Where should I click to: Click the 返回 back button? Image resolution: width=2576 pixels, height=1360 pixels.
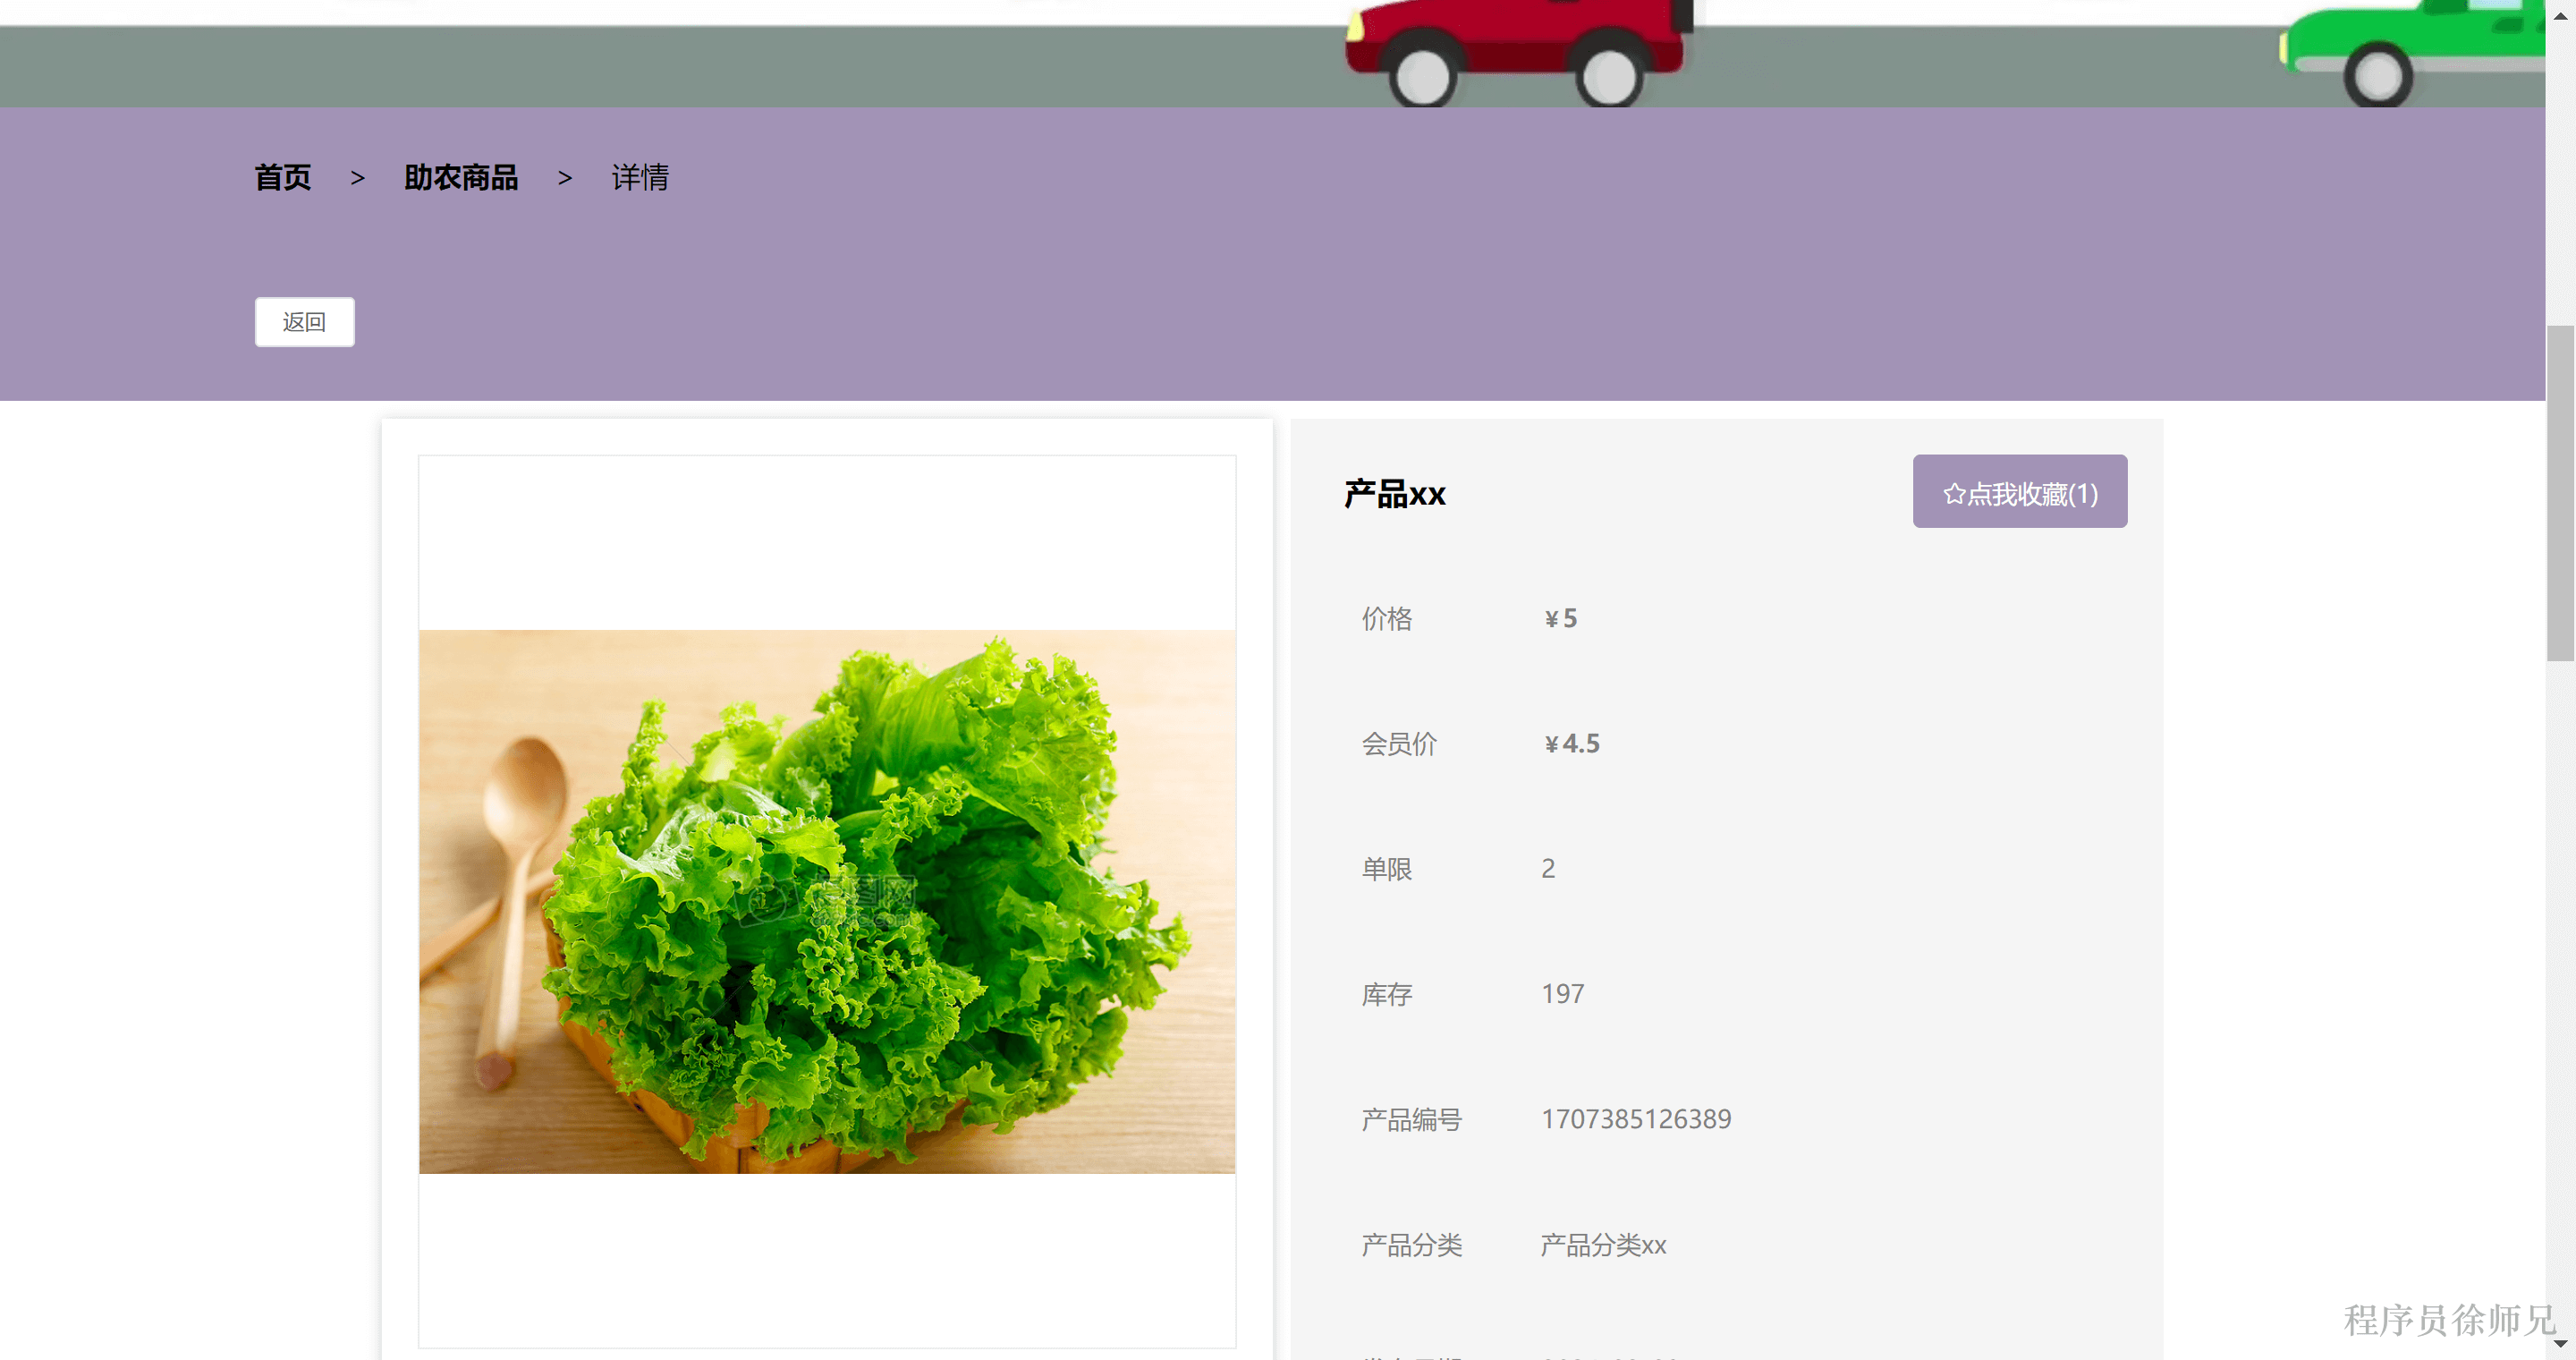304,321
